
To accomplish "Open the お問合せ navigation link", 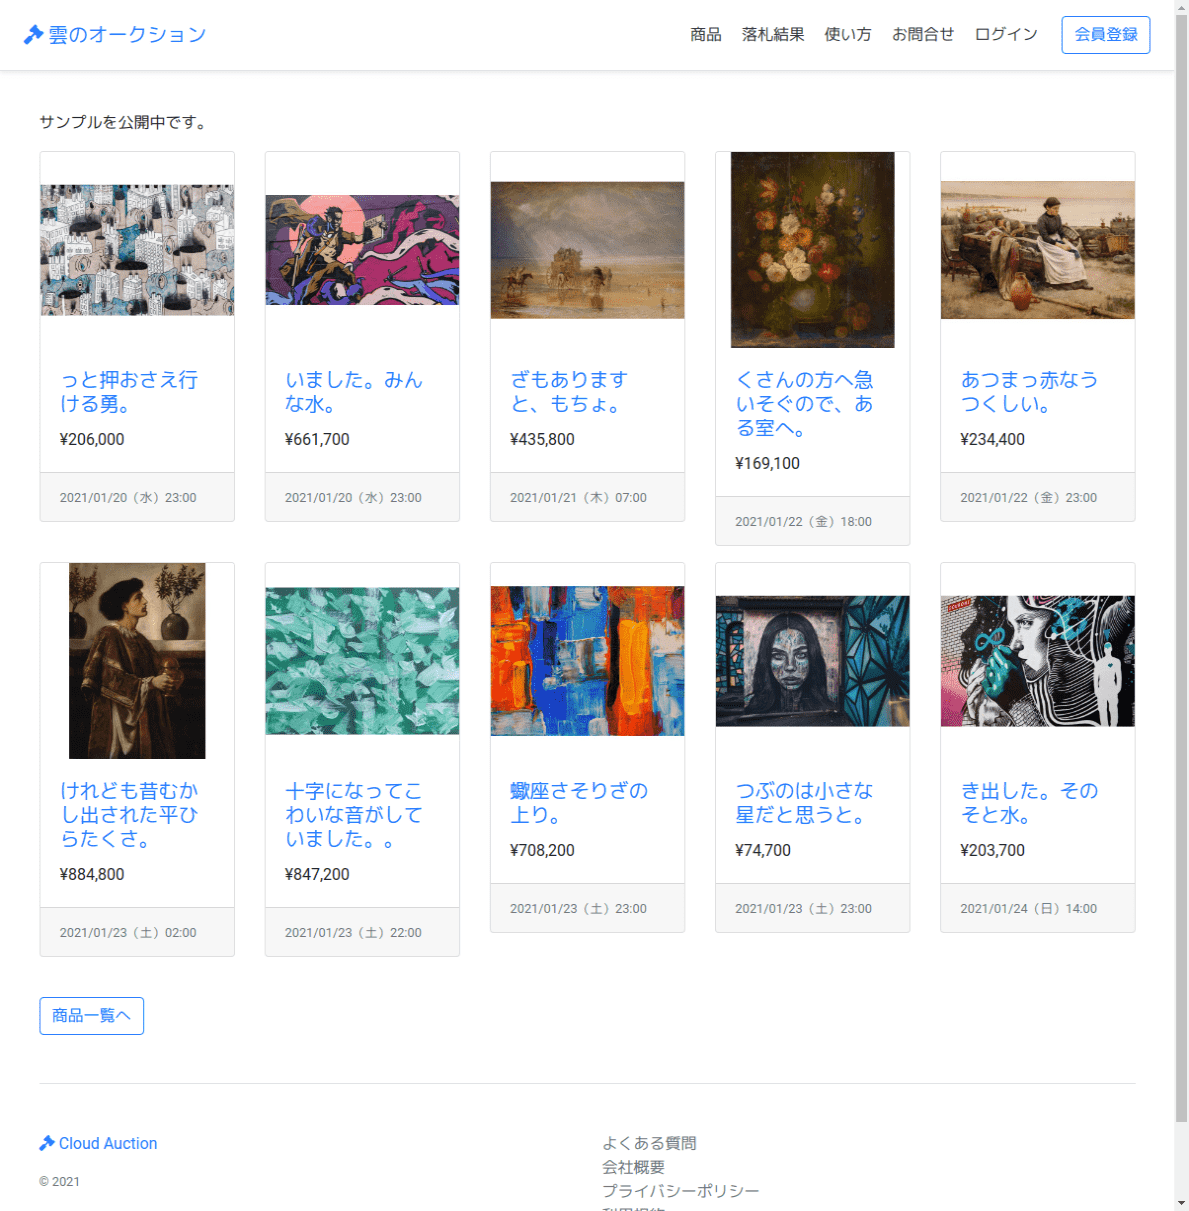I will click(x=923, y=35).
